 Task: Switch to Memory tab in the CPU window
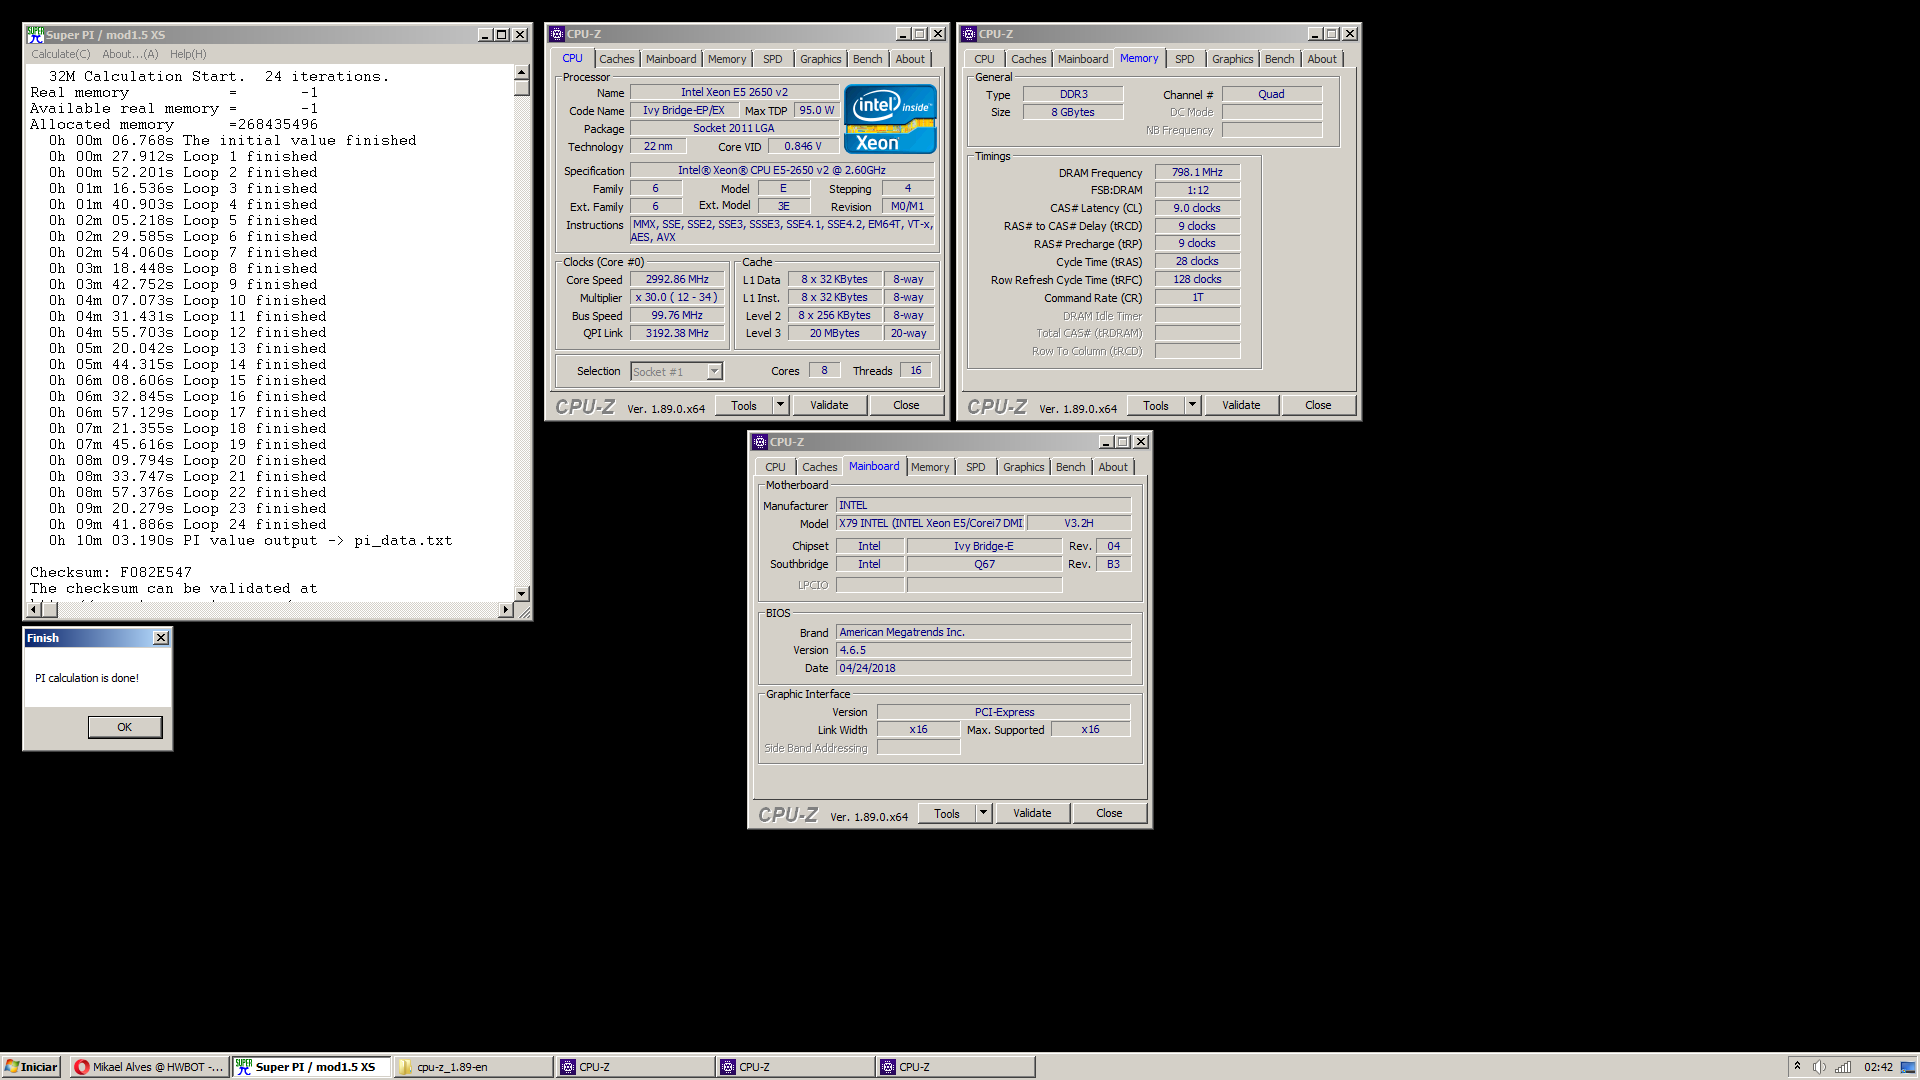(727, 59)
